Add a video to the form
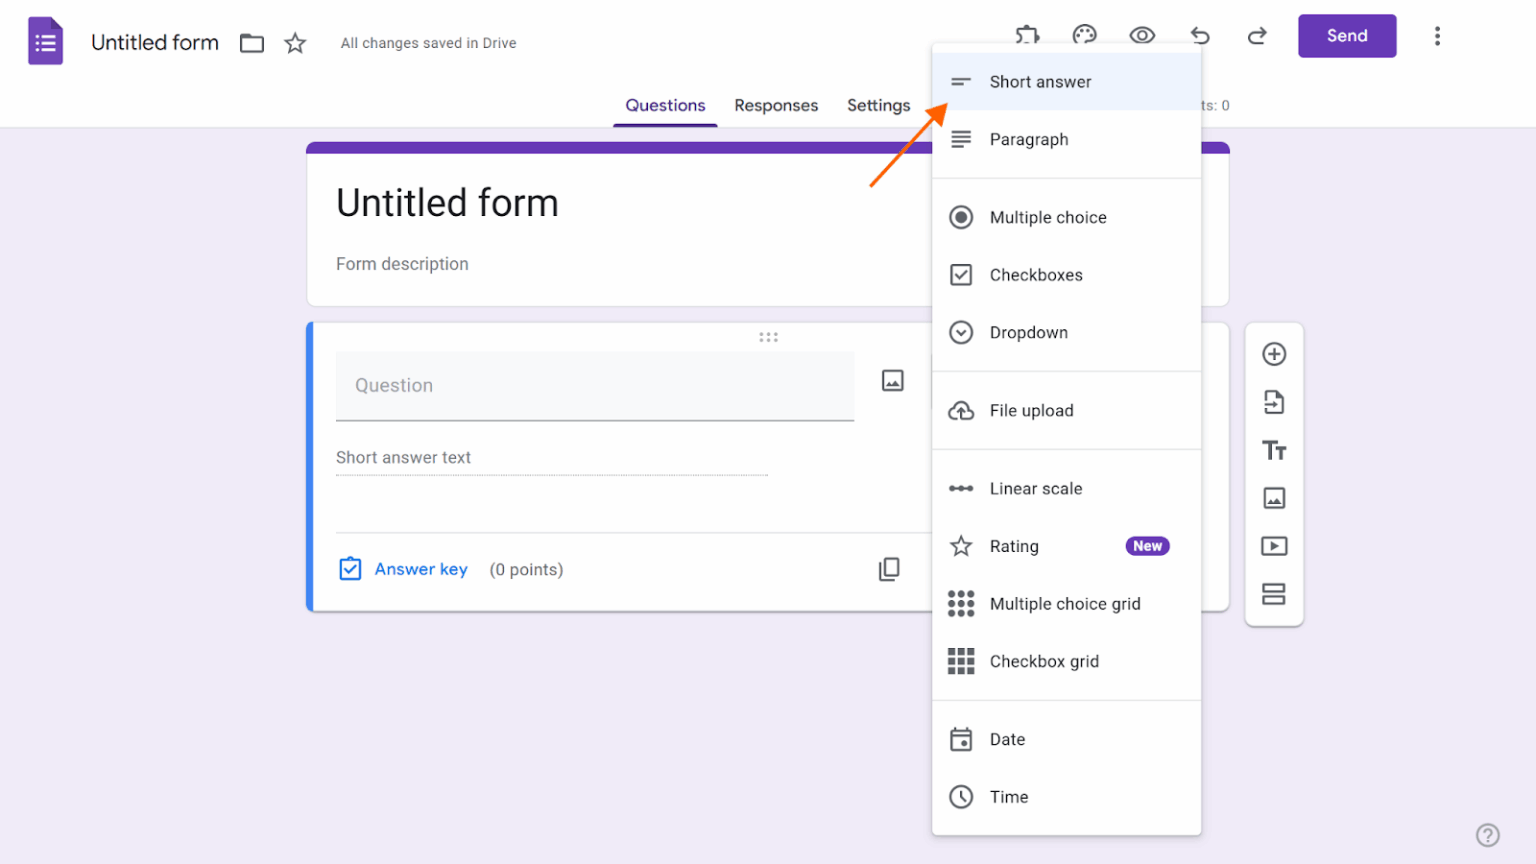This screenshot has width=1536, height=864. 1274,545
